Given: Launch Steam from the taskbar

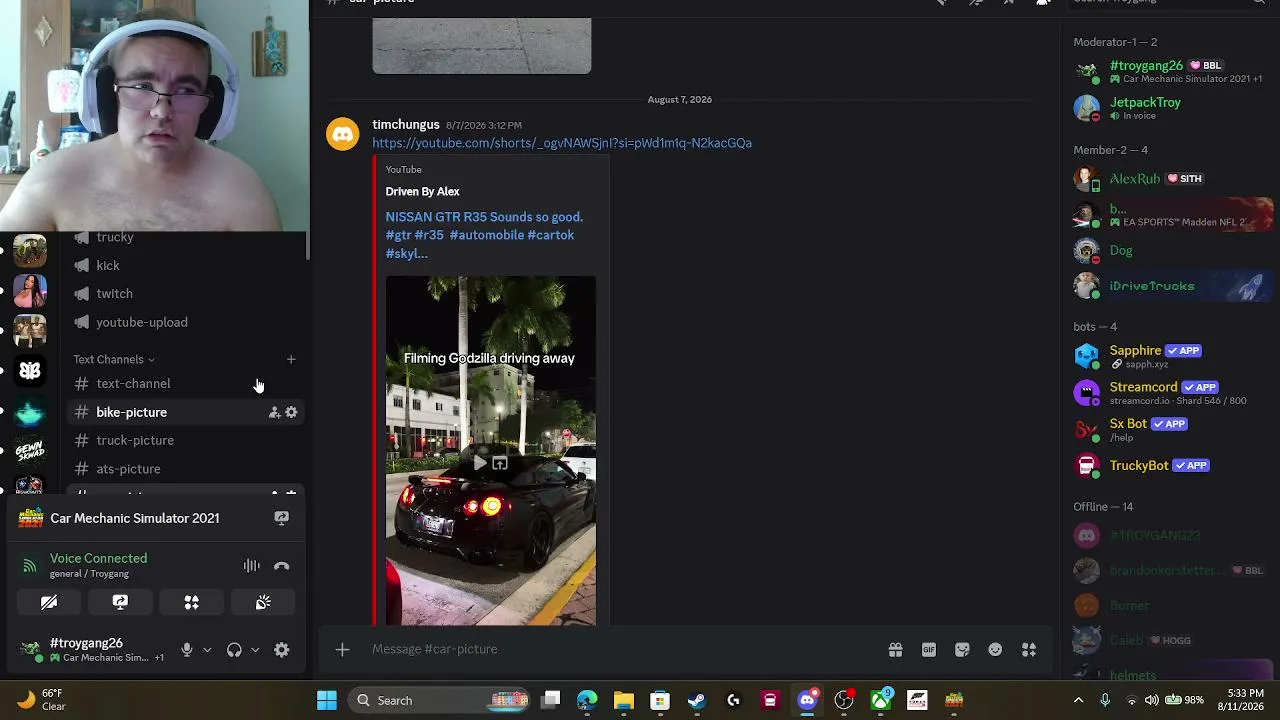Looking at the screenshot, I should 697,701.
